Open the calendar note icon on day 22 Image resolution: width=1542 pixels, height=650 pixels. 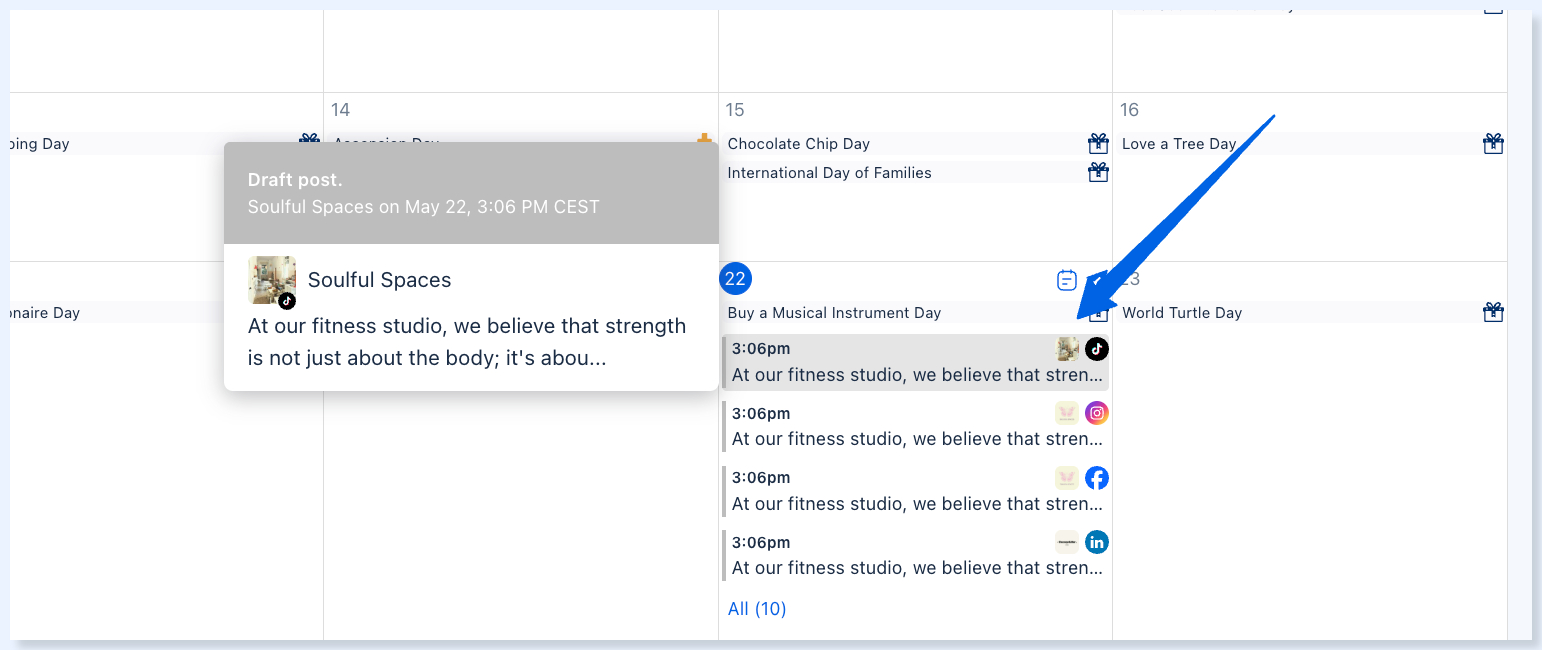(1067, 280)
